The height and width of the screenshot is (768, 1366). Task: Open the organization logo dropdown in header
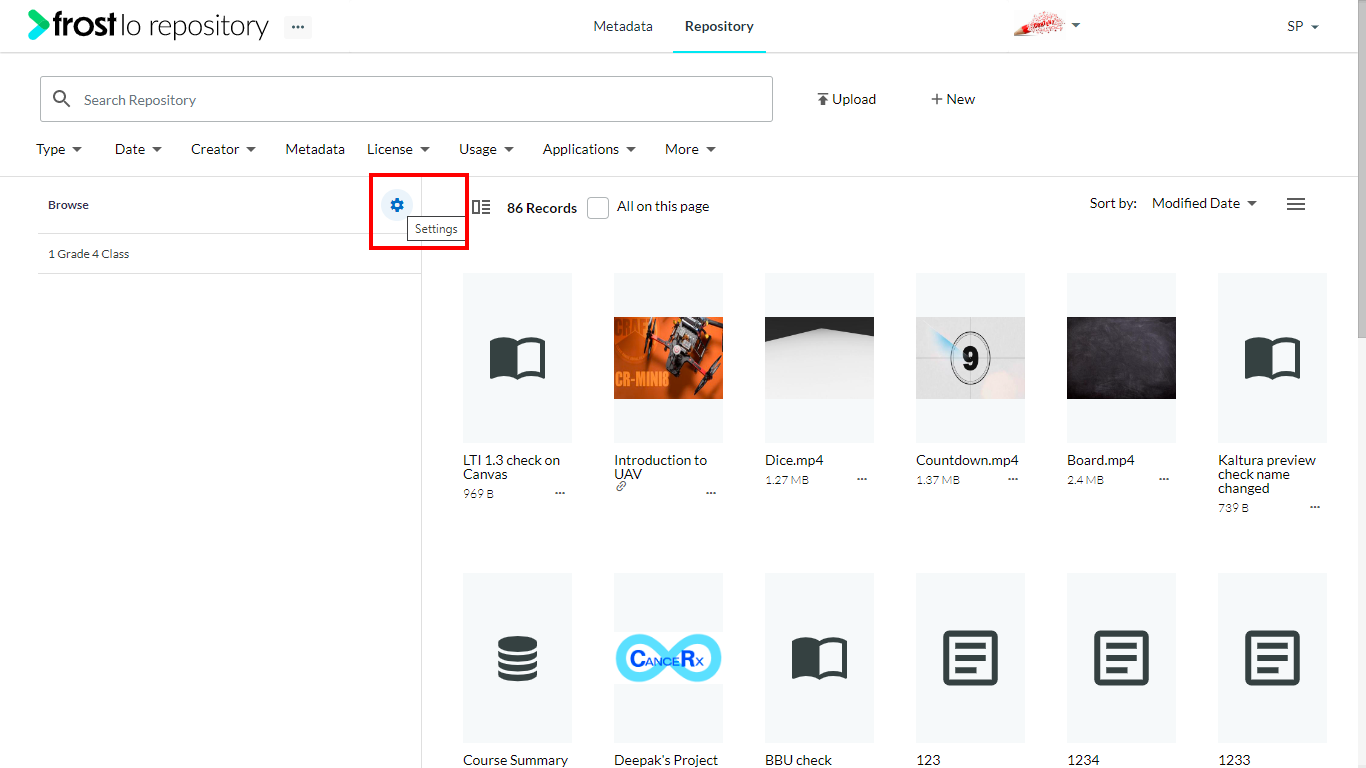1047,26
